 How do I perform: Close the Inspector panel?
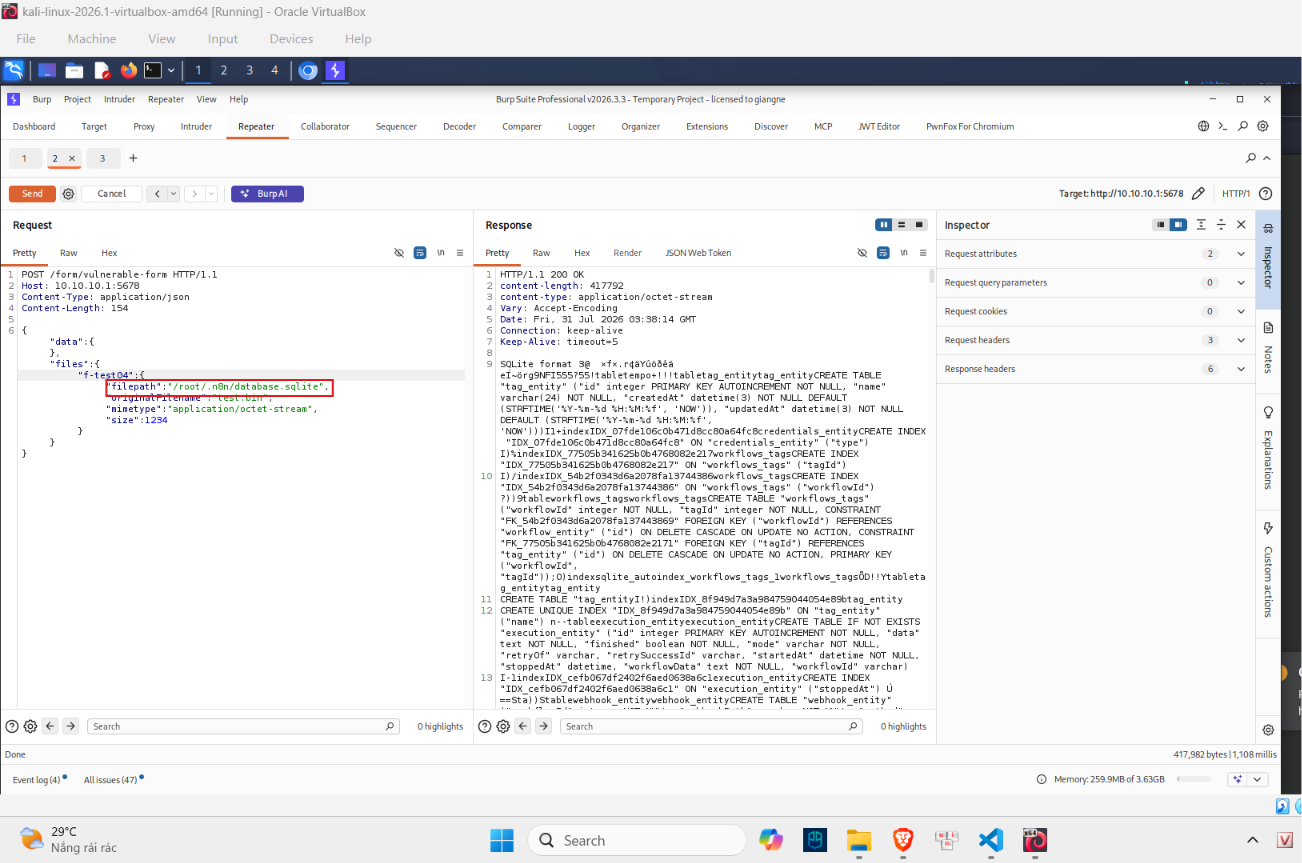tap(1242, 225)
